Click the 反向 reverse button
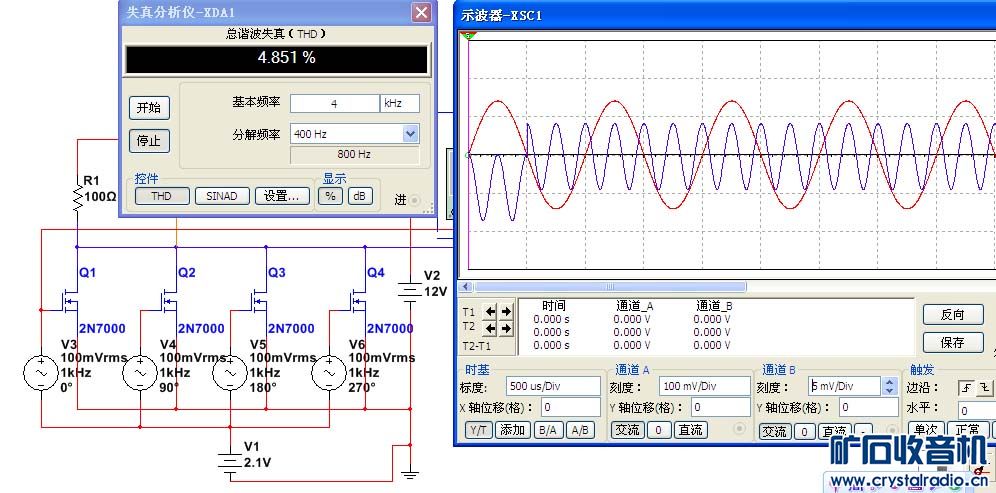 click(952, 314)
